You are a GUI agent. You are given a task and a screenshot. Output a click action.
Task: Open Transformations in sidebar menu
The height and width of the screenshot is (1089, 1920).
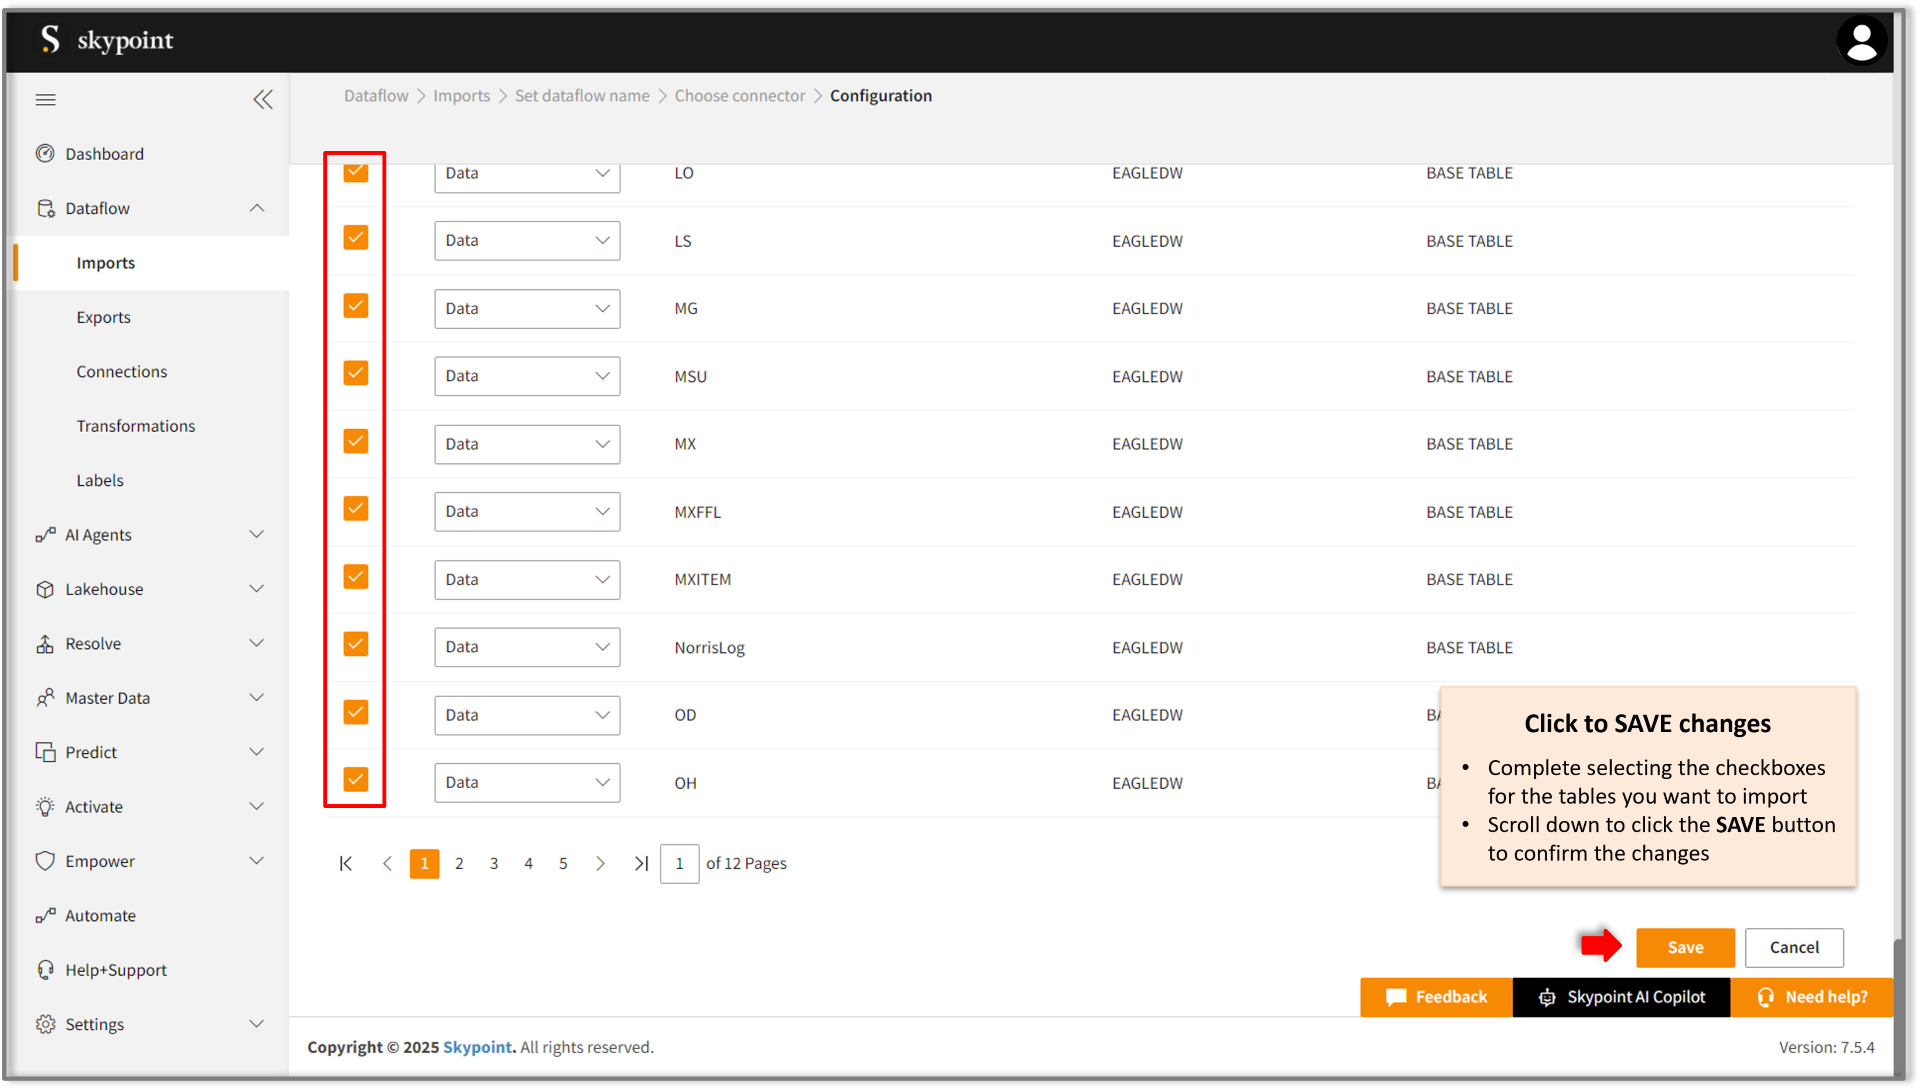pos(136,426)
